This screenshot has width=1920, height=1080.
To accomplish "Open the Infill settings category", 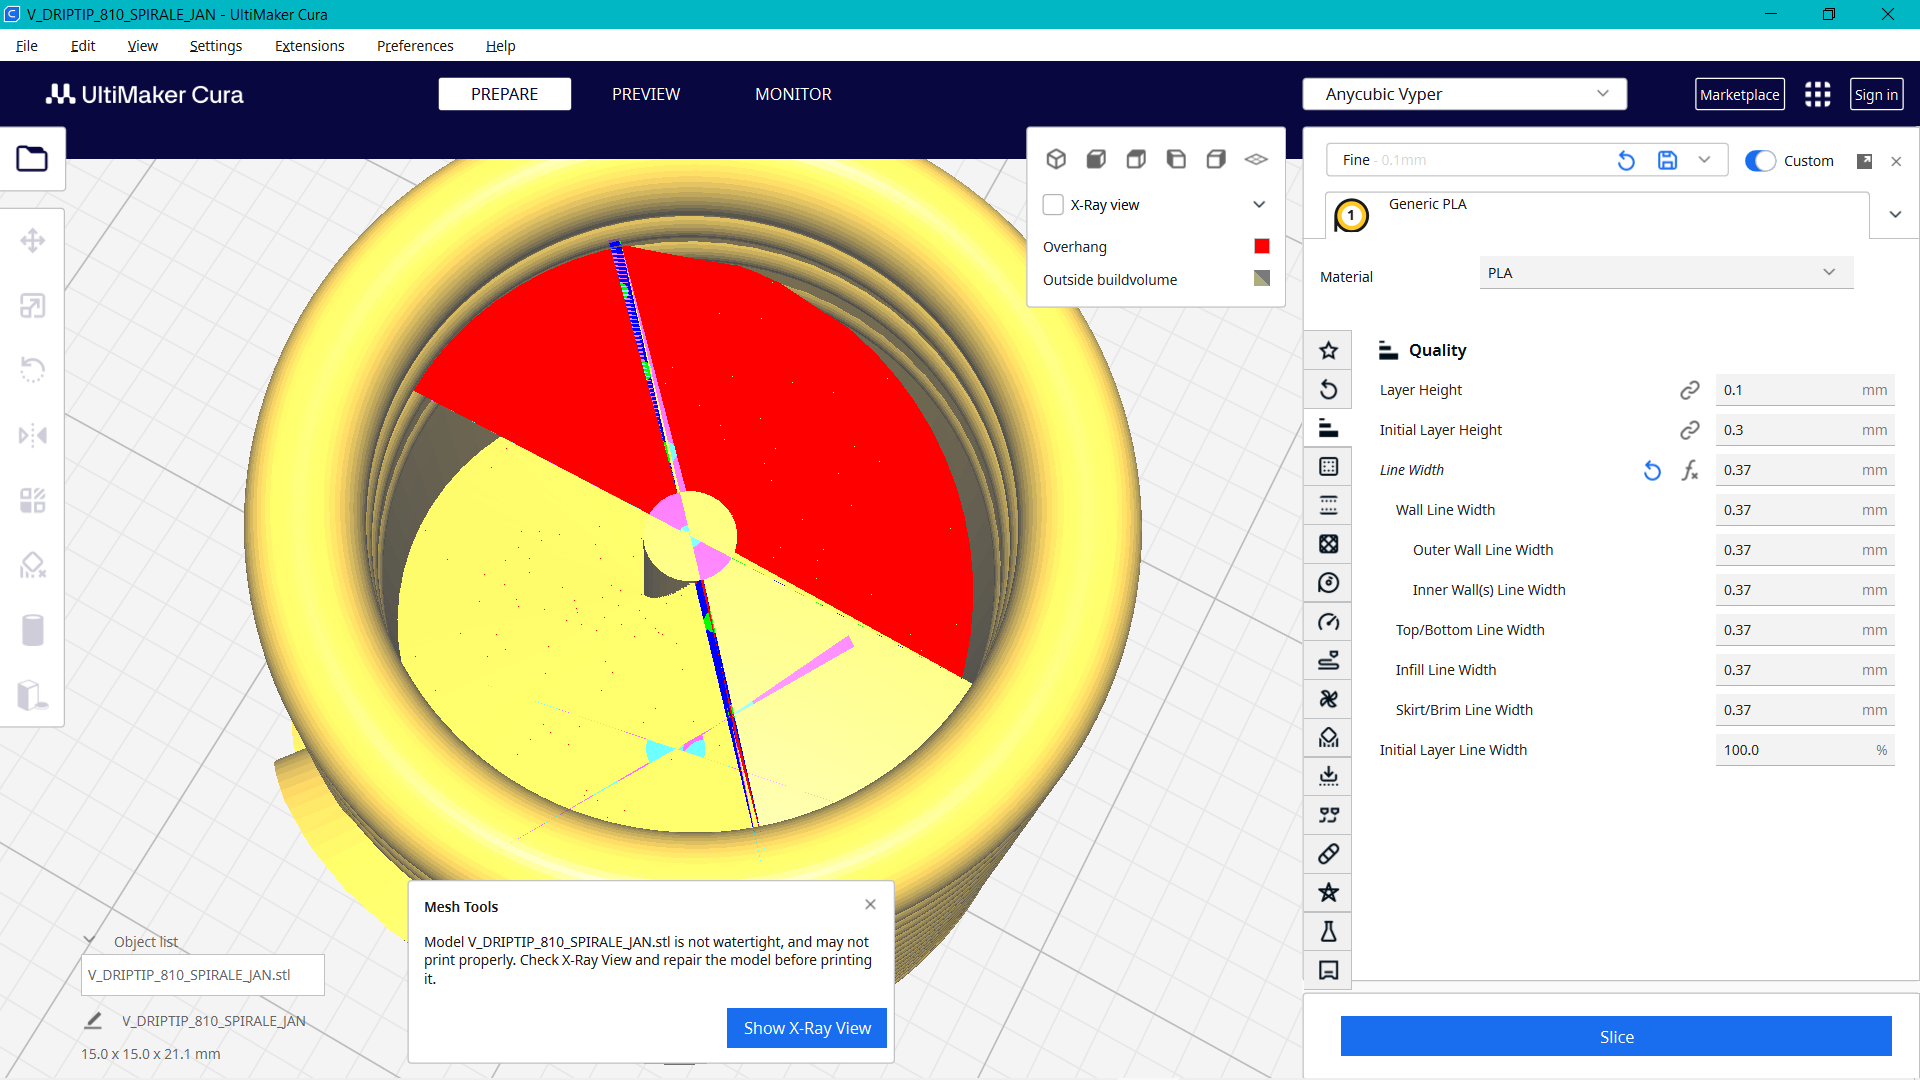I will click(x=1328, y=544).
